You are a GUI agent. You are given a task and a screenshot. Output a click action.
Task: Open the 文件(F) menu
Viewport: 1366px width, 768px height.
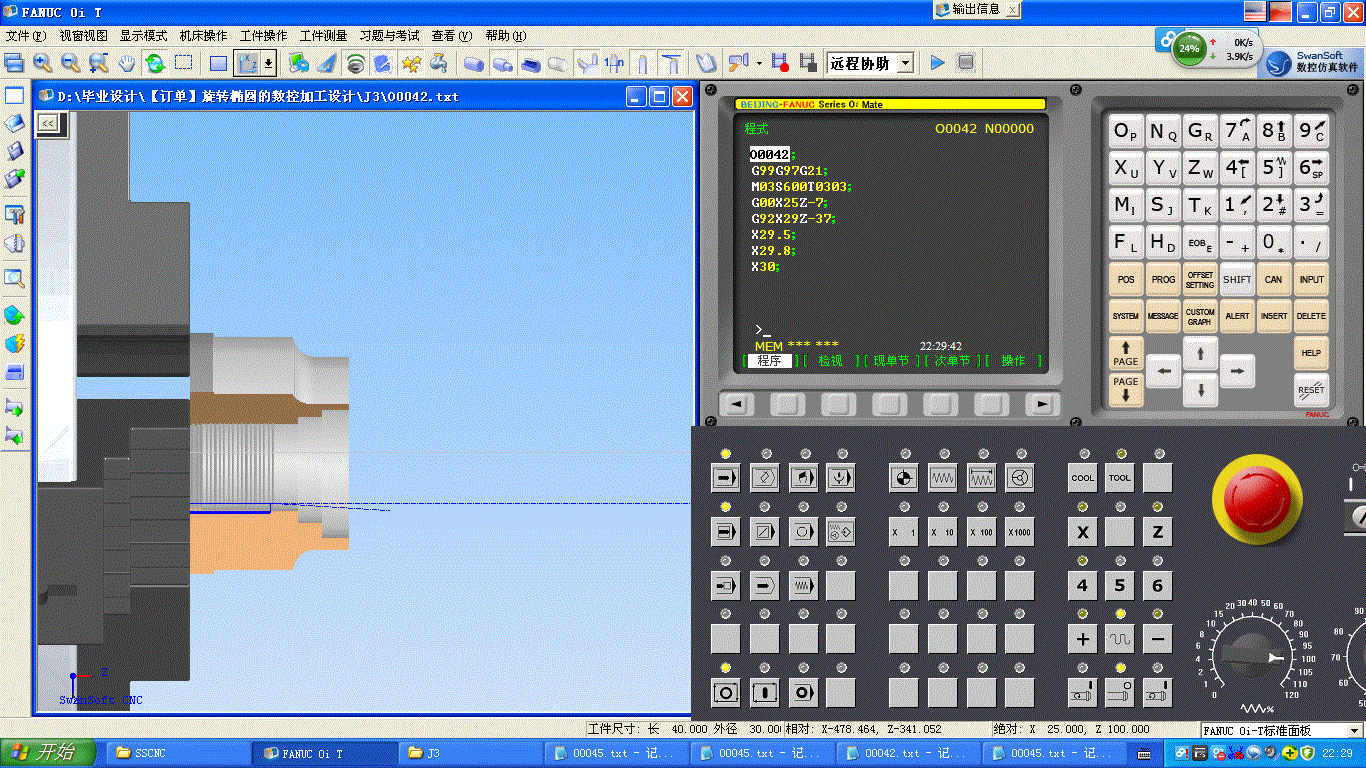point(26,35)
